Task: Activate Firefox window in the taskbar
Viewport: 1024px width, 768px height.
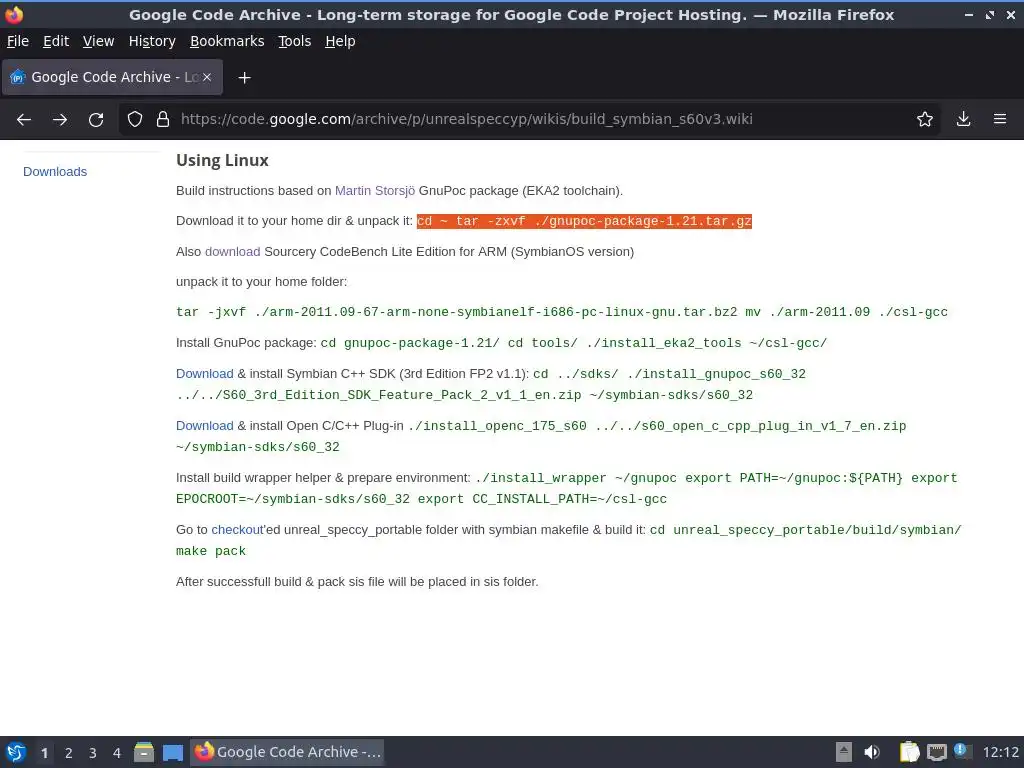Action: (287, 752)
